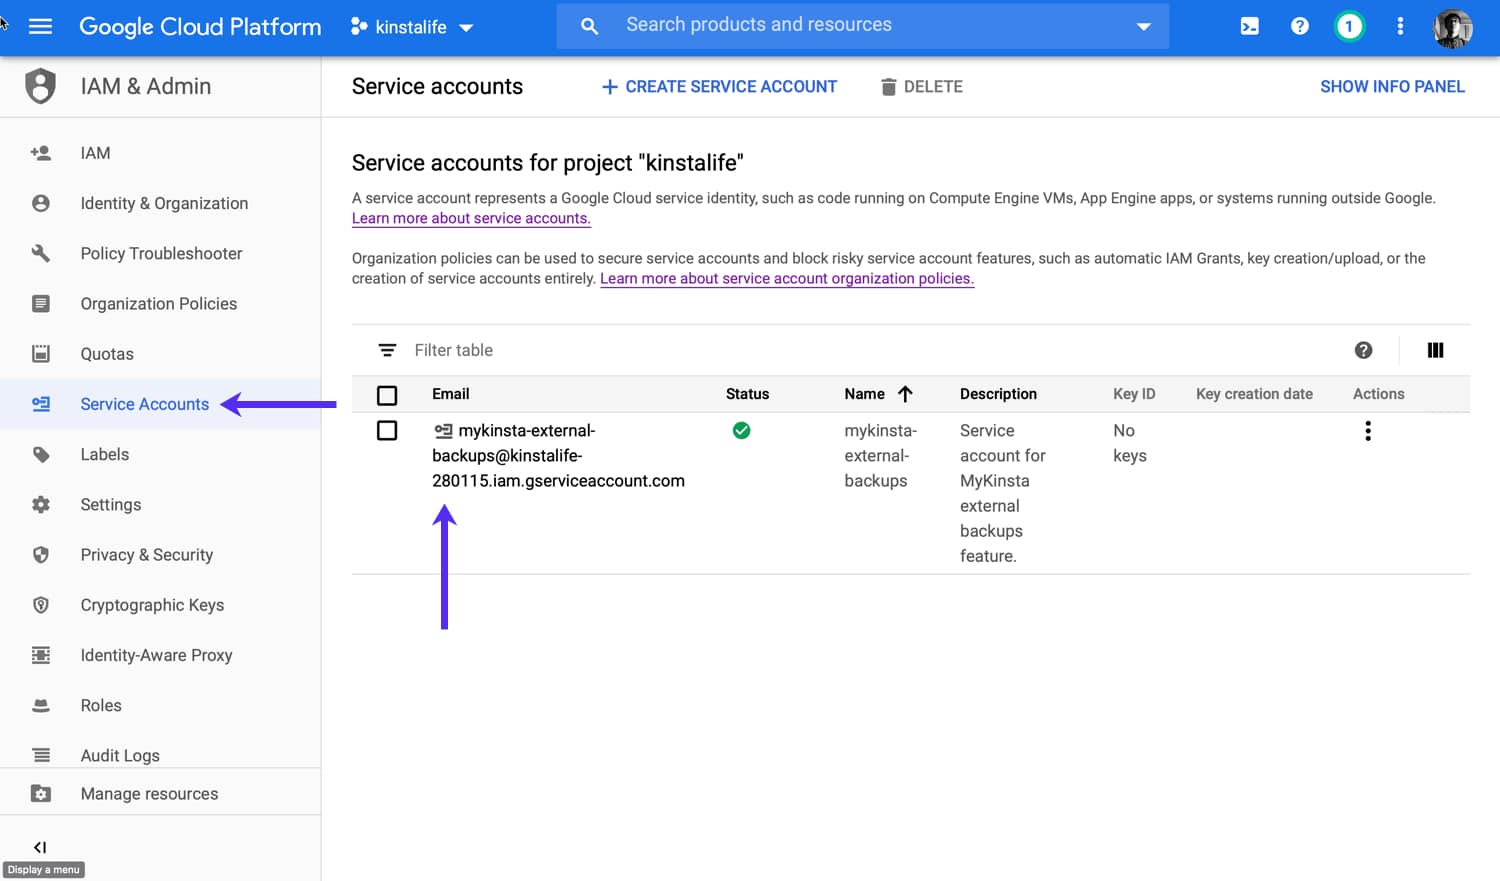Open Settings in the sidebar
The height and width of the screenshot is (881, 1500).
pyautogui.click(x=110, y=504)
